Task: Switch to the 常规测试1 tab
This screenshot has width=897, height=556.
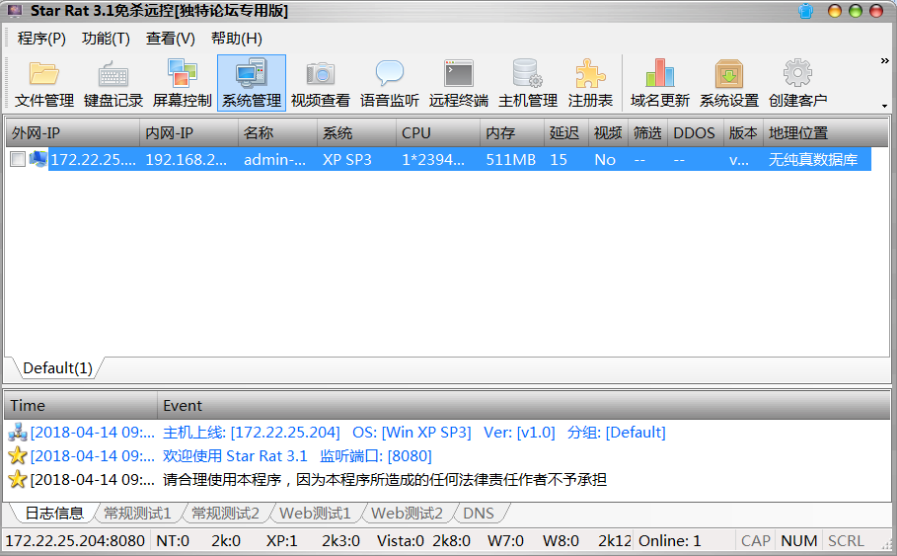Action: tap(138, 513)
